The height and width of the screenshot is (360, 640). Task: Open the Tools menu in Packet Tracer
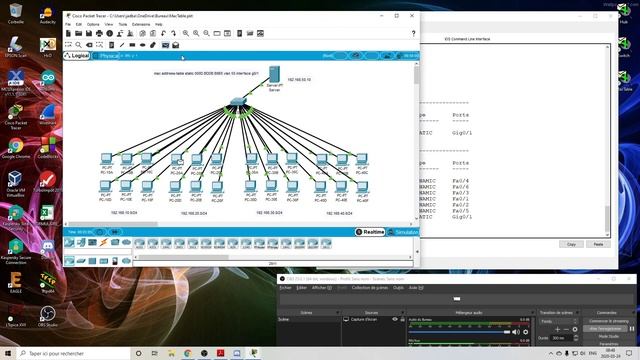coord(122,24)
